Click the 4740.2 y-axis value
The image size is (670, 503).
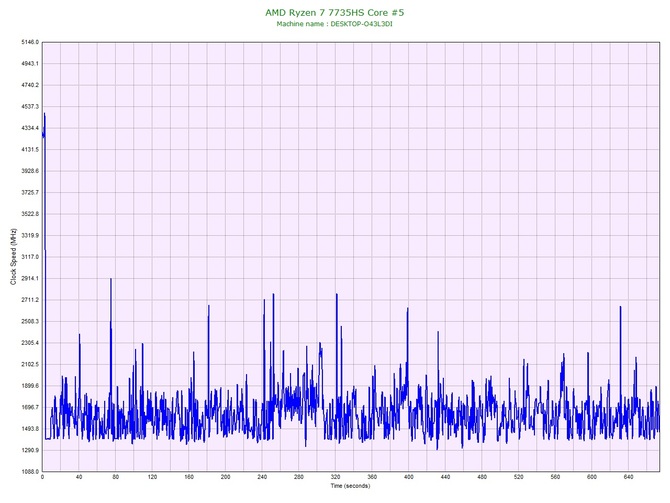point(30,85)
